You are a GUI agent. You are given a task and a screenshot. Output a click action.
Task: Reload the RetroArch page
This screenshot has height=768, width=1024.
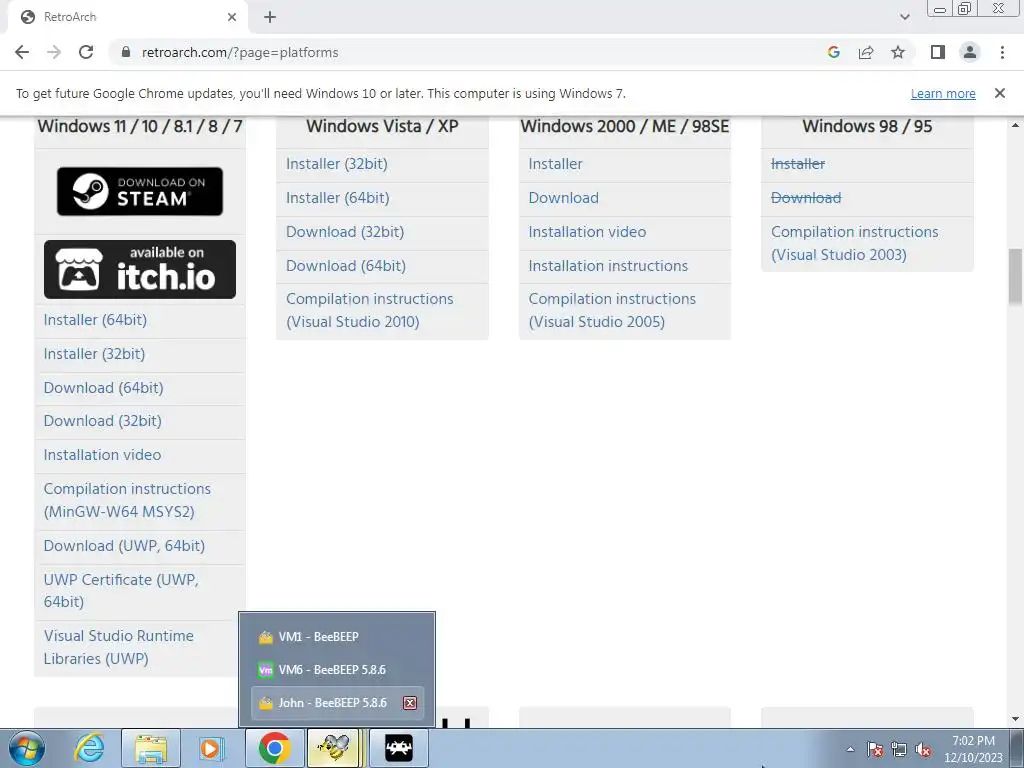click(x=86, y=52)
